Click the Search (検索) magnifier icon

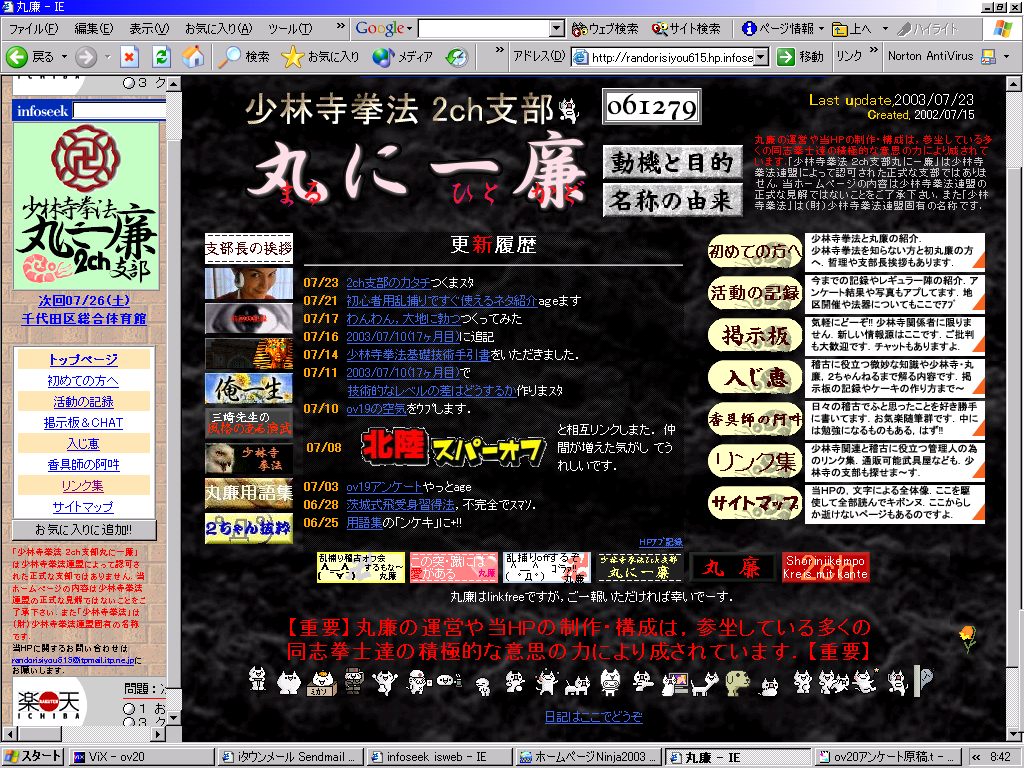click(x=230, y=57)
